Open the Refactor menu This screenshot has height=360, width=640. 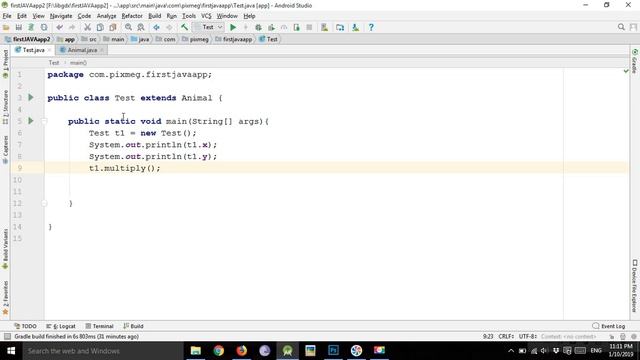tap(132, 16)
